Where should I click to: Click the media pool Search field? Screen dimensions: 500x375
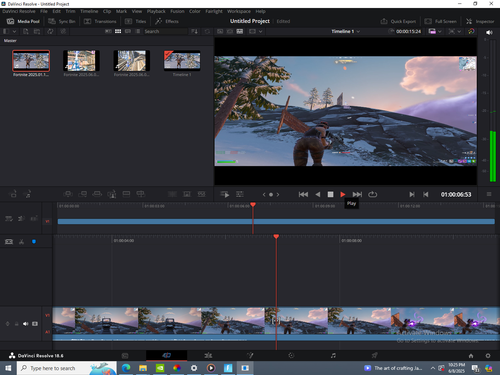tap(166, 31)
